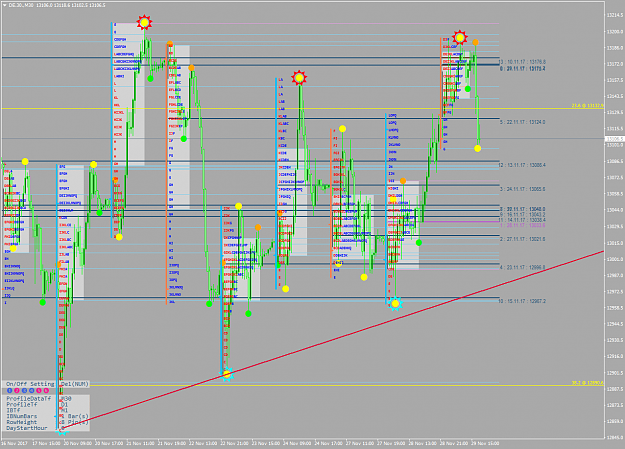This screenshot has width=625, height=449.
Task: Click the cyan star marker at the 27 Nov 19:00 low
Action: click(395, 303)
